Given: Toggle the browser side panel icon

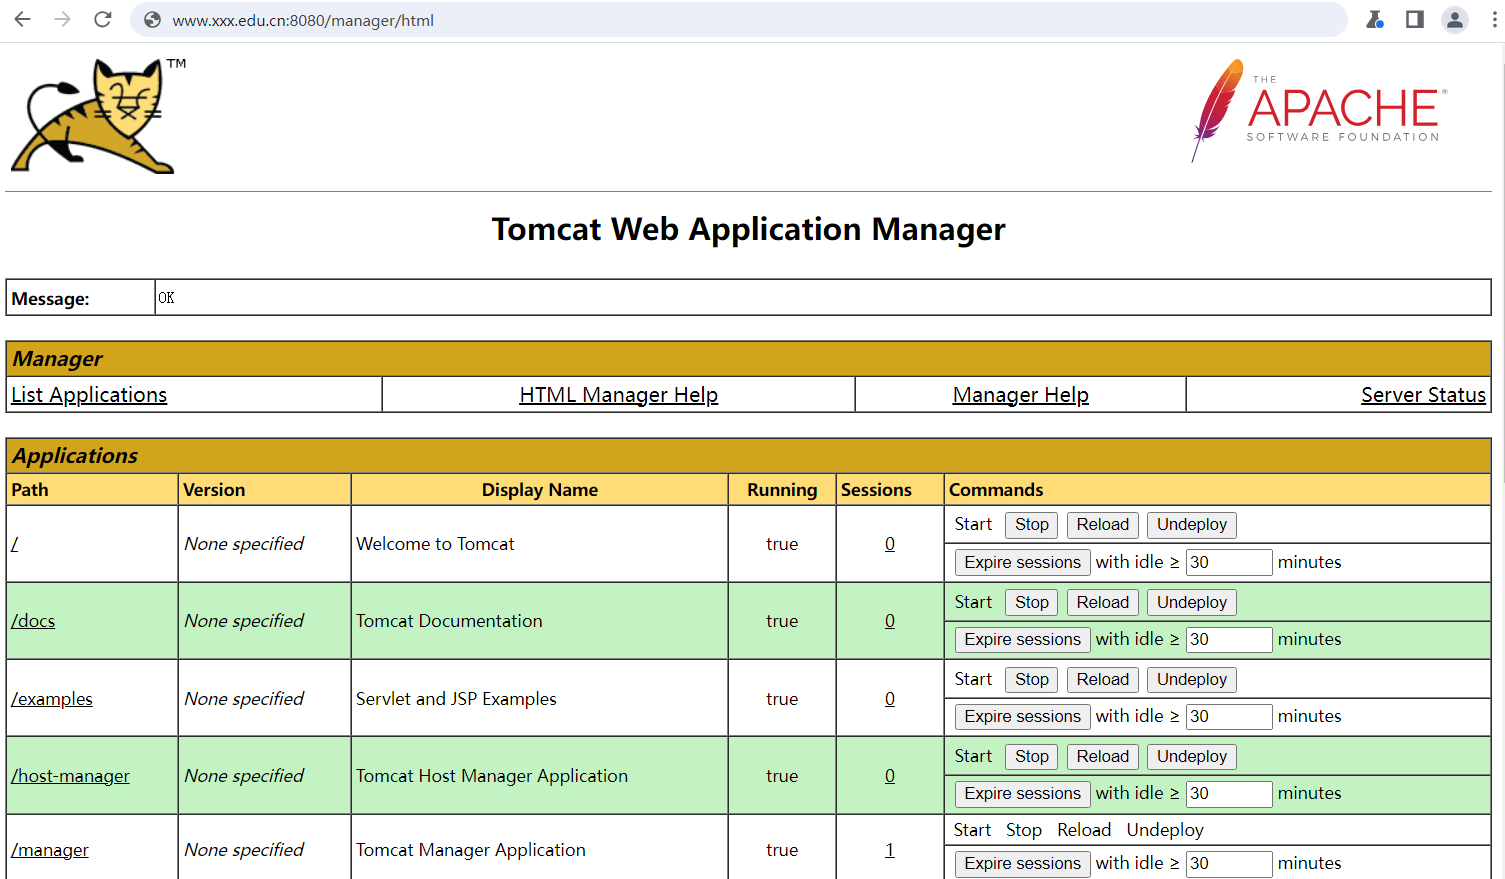Looking at the screenshot, I should [1414, 20].
